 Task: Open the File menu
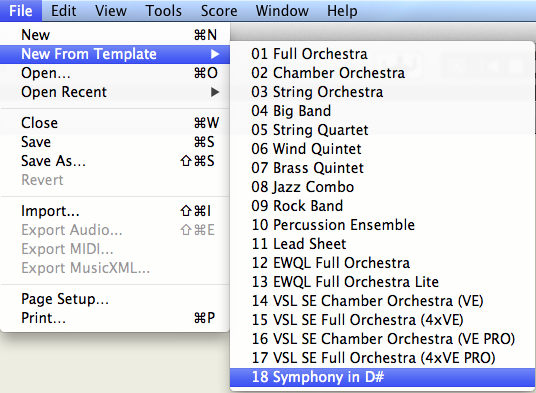pos(21,11)
